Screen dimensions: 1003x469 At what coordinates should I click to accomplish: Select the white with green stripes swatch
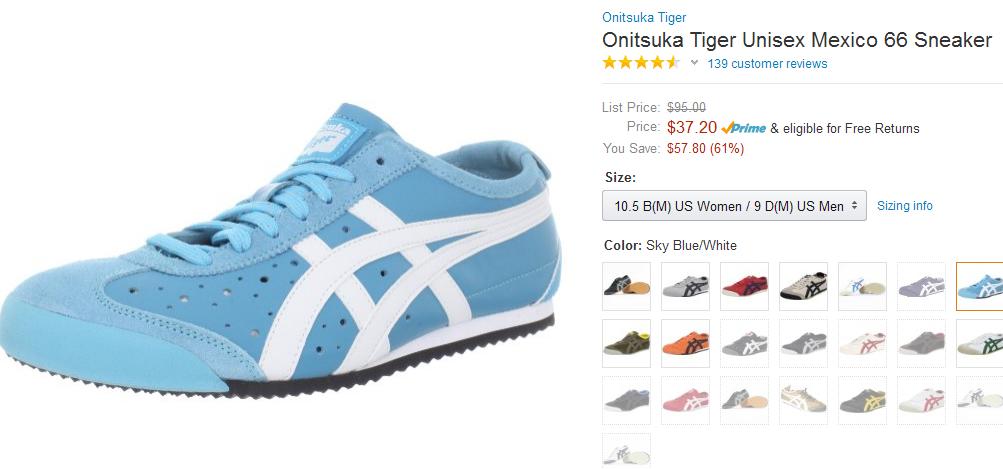[979, 344]
